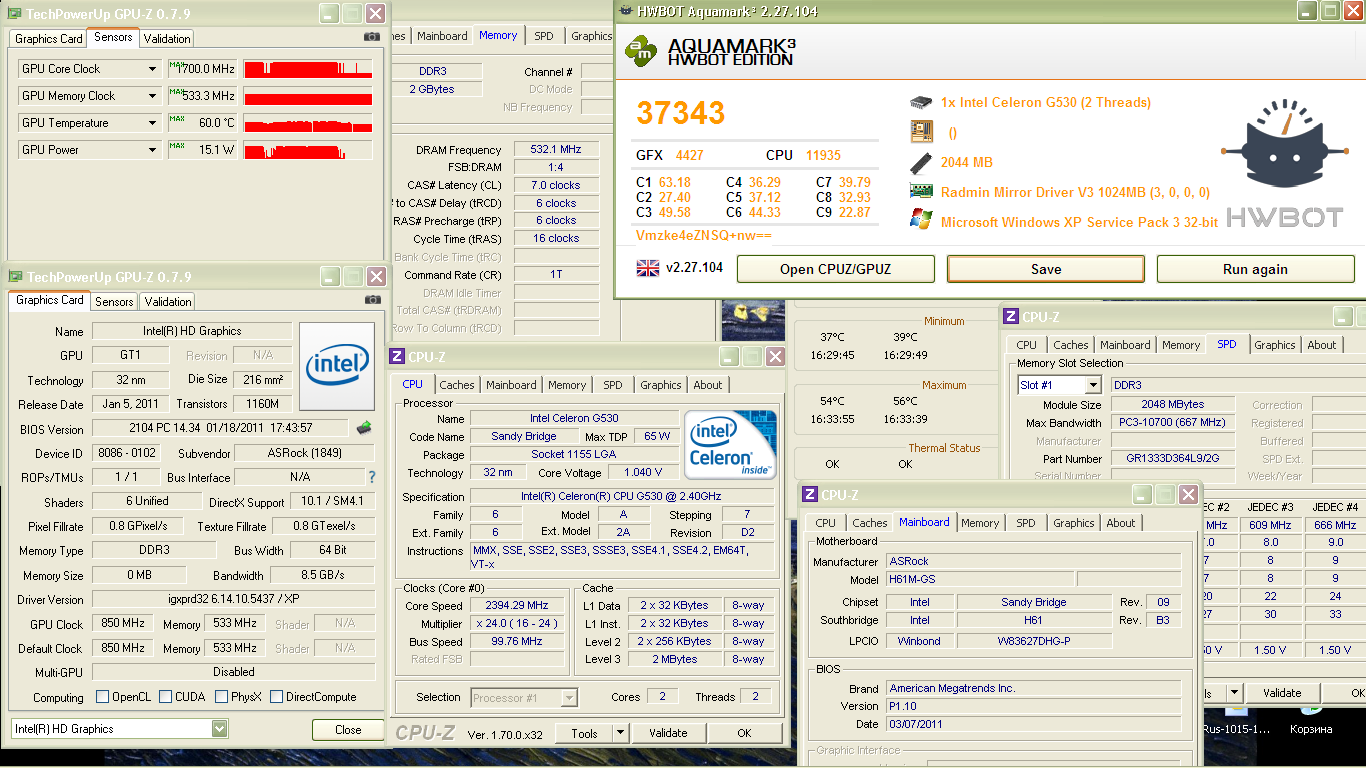
Task: Click the Intel logo in GPU-Z
Action: [337, 365]
